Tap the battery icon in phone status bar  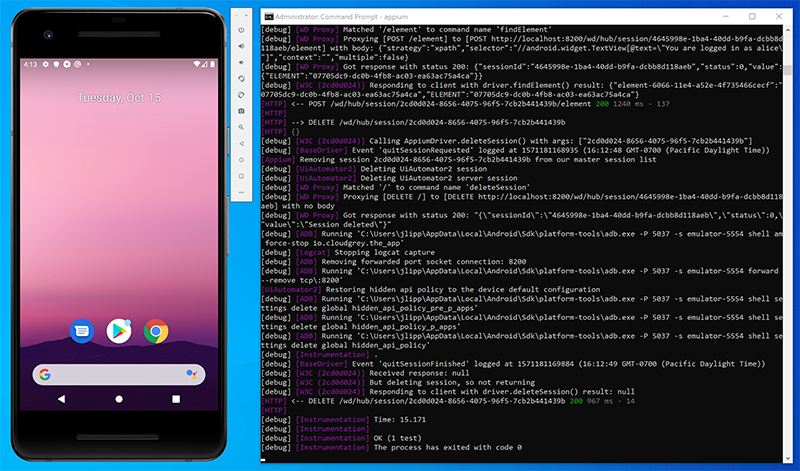click(x=212, y=64)
